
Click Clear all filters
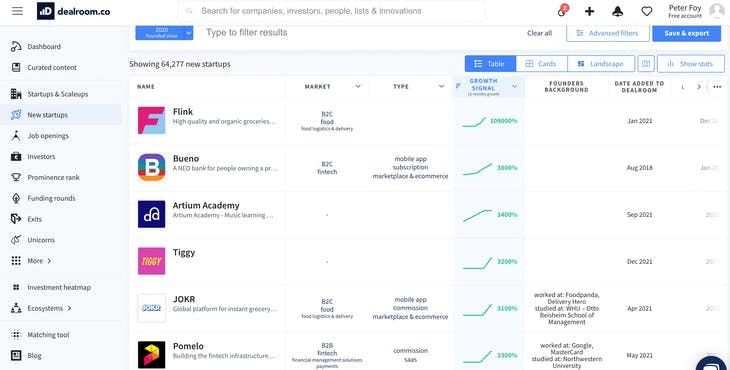pos(539,33)
